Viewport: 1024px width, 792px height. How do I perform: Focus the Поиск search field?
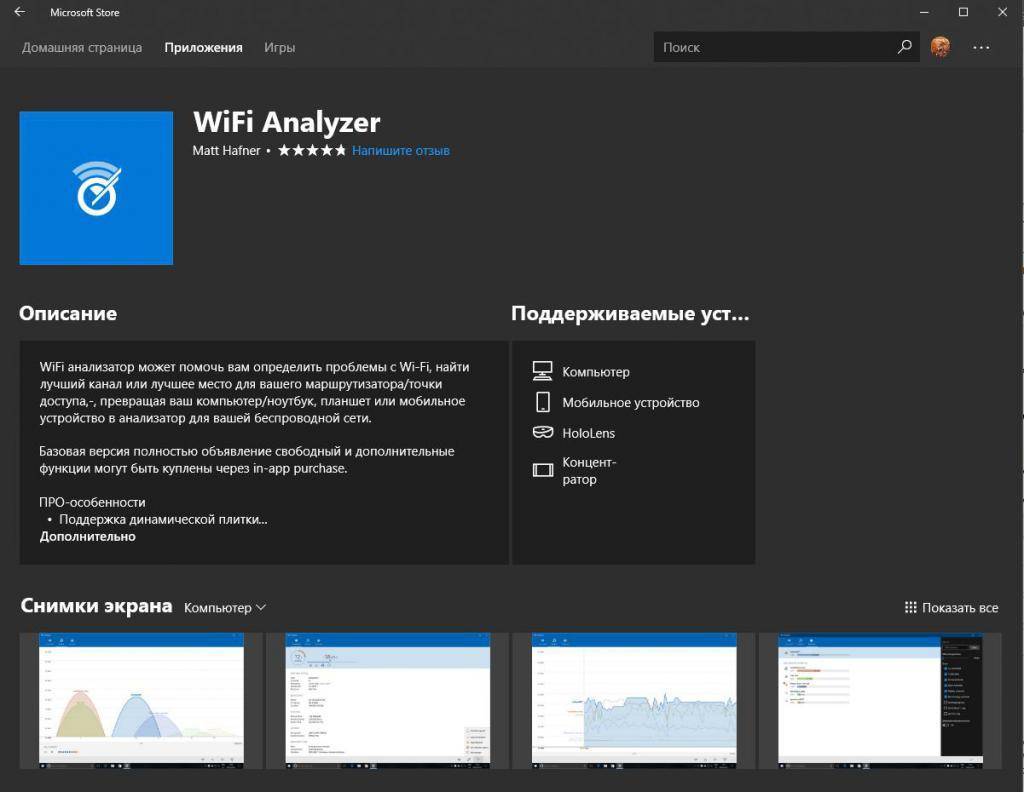(x=786, y=47)
